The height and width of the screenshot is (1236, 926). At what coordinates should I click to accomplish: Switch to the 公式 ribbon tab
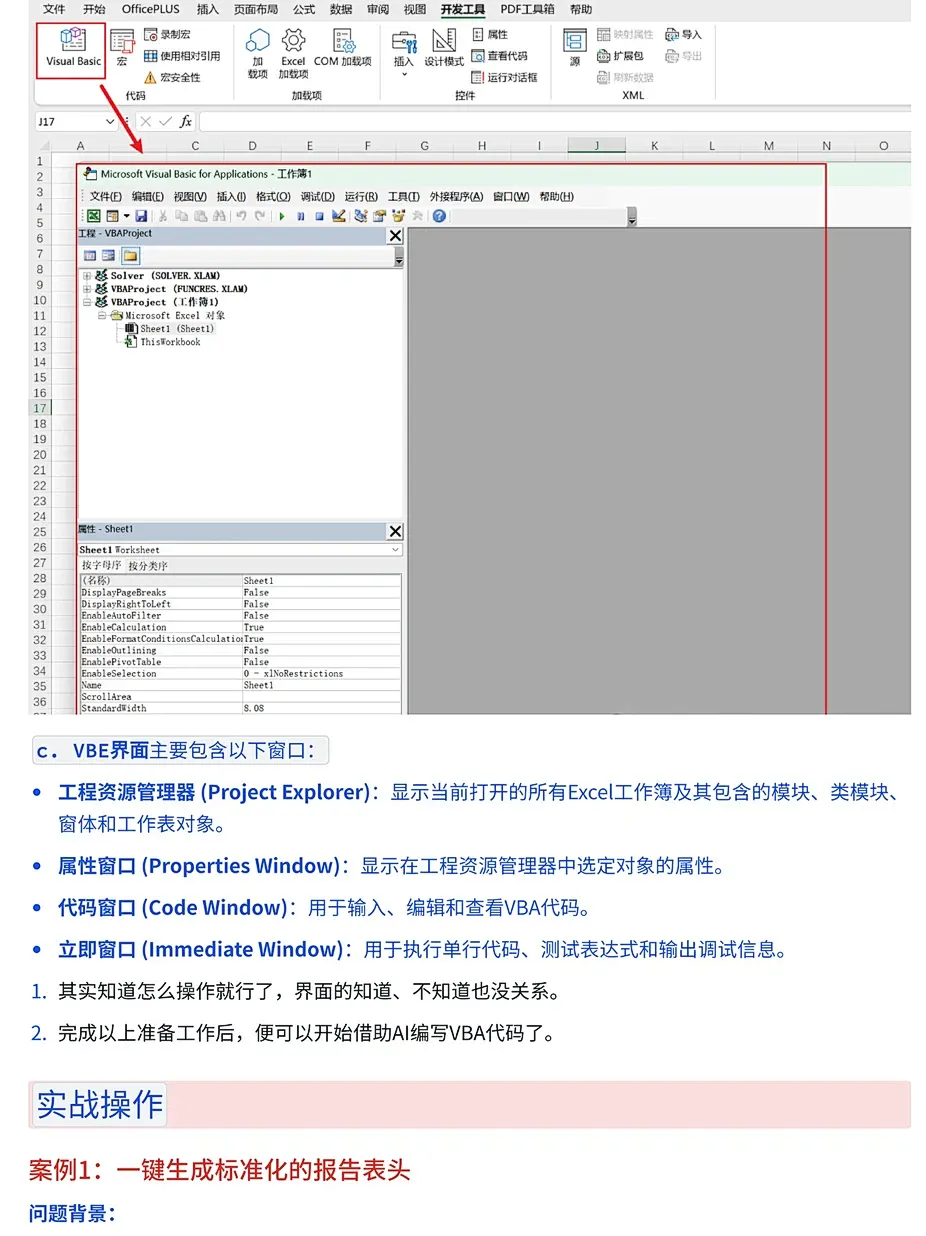304,9
